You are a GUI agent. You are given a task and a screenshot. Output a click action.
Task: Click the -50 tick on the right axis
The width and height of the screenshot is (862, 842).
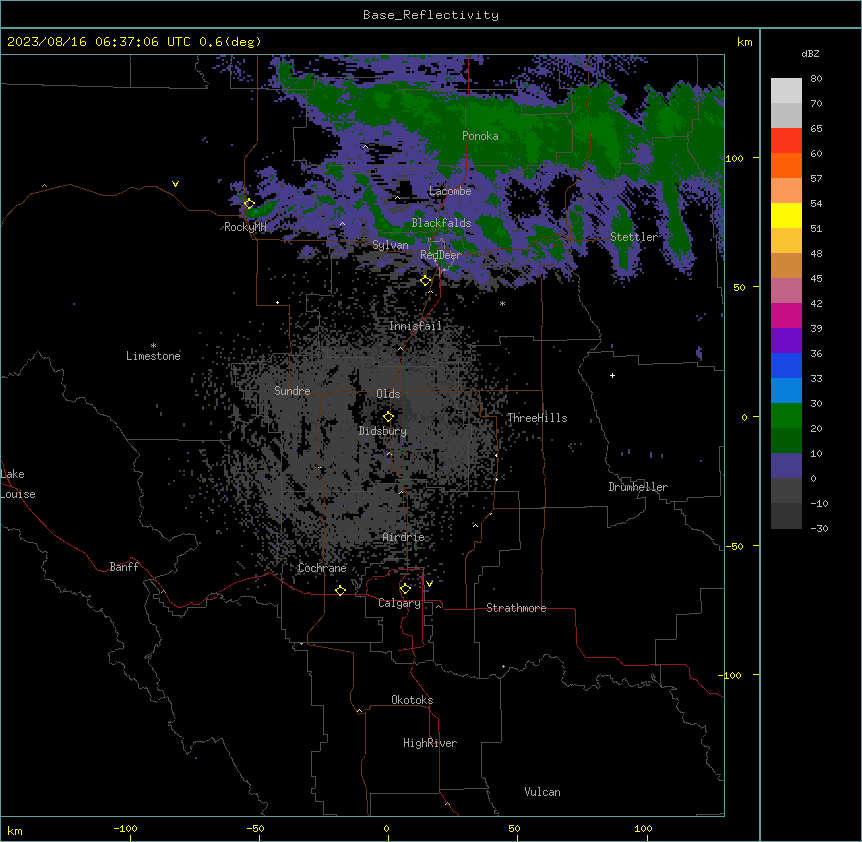(x=734, y=546)
